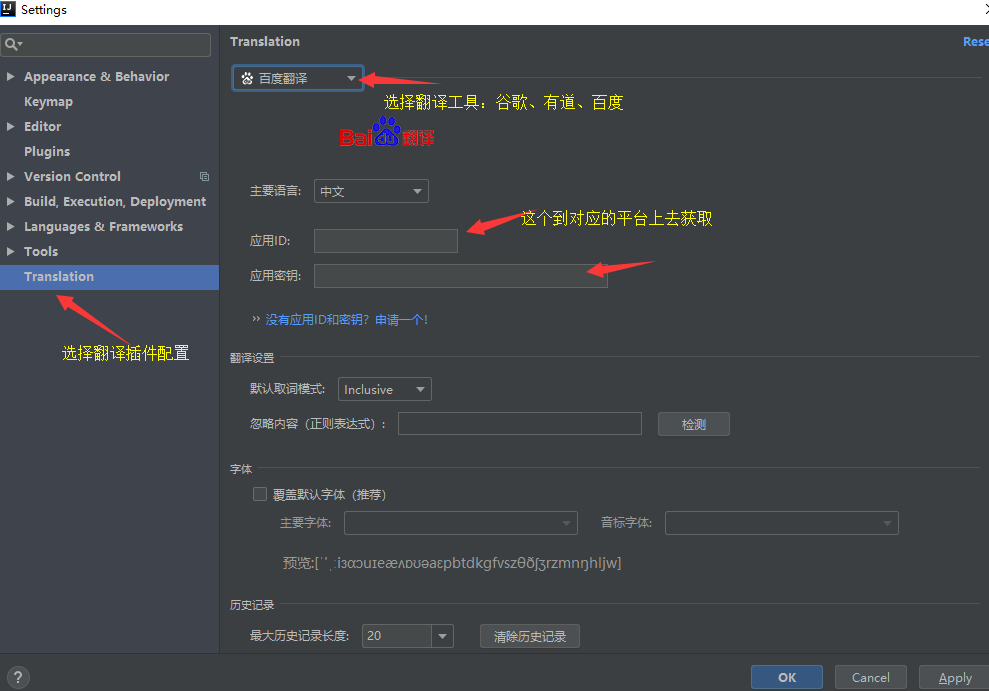
Task: Click the Baidu paw icon in translator dropdown
Action: [x=247, y=78]
